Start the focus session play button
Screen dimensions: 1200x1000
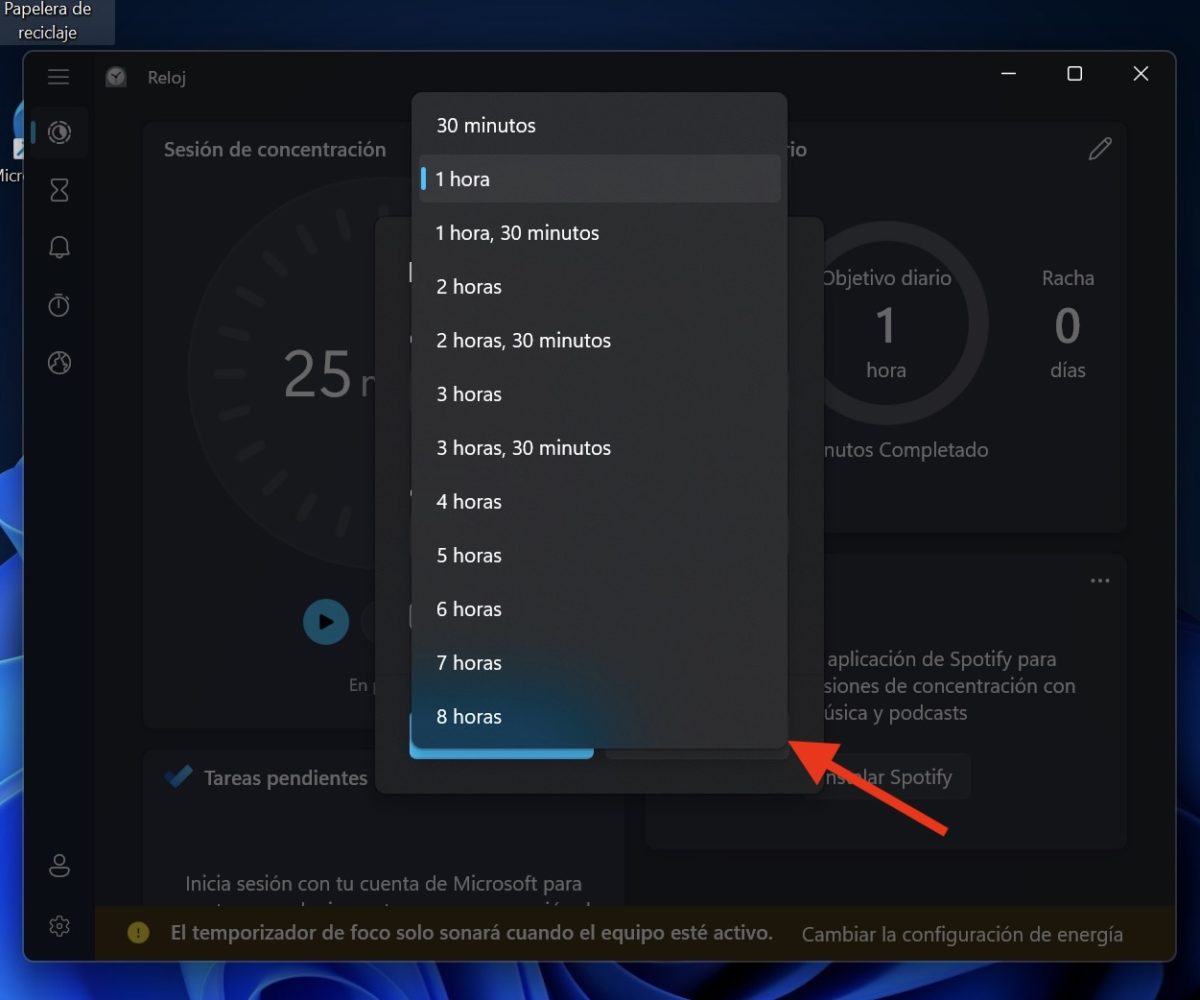click(326, 622)
